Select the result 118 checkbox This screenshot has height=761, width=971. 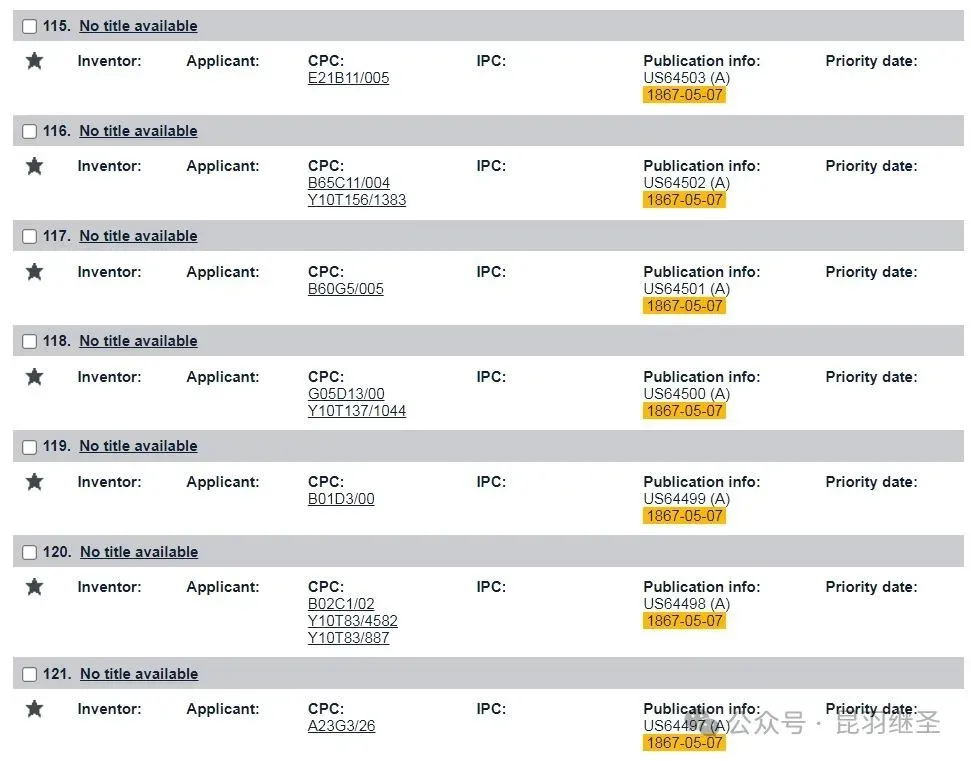[29, 342]
